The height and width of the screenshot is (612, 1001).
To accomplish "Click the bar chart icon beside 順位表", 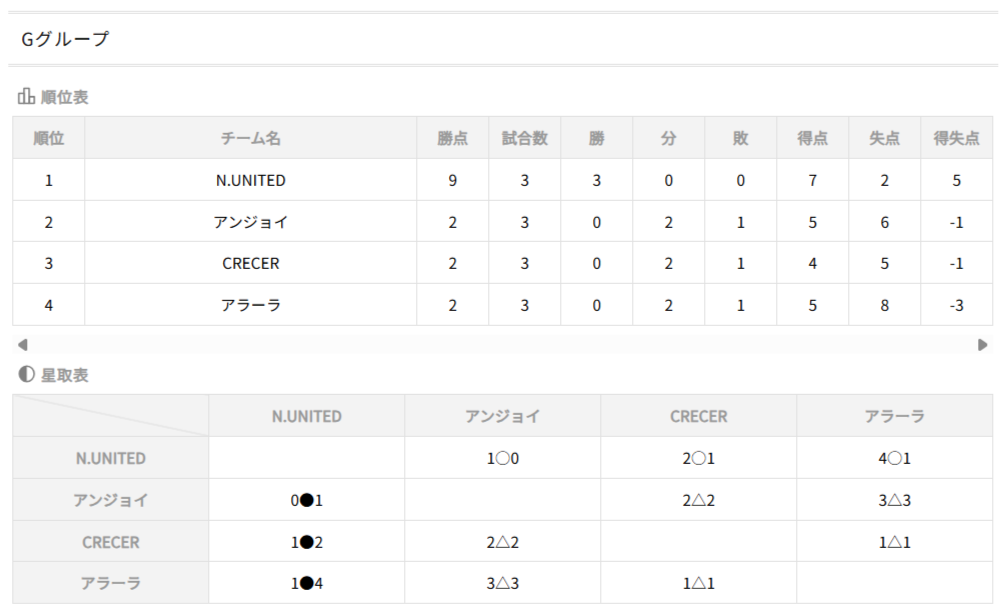I will [x=27, y=97].
